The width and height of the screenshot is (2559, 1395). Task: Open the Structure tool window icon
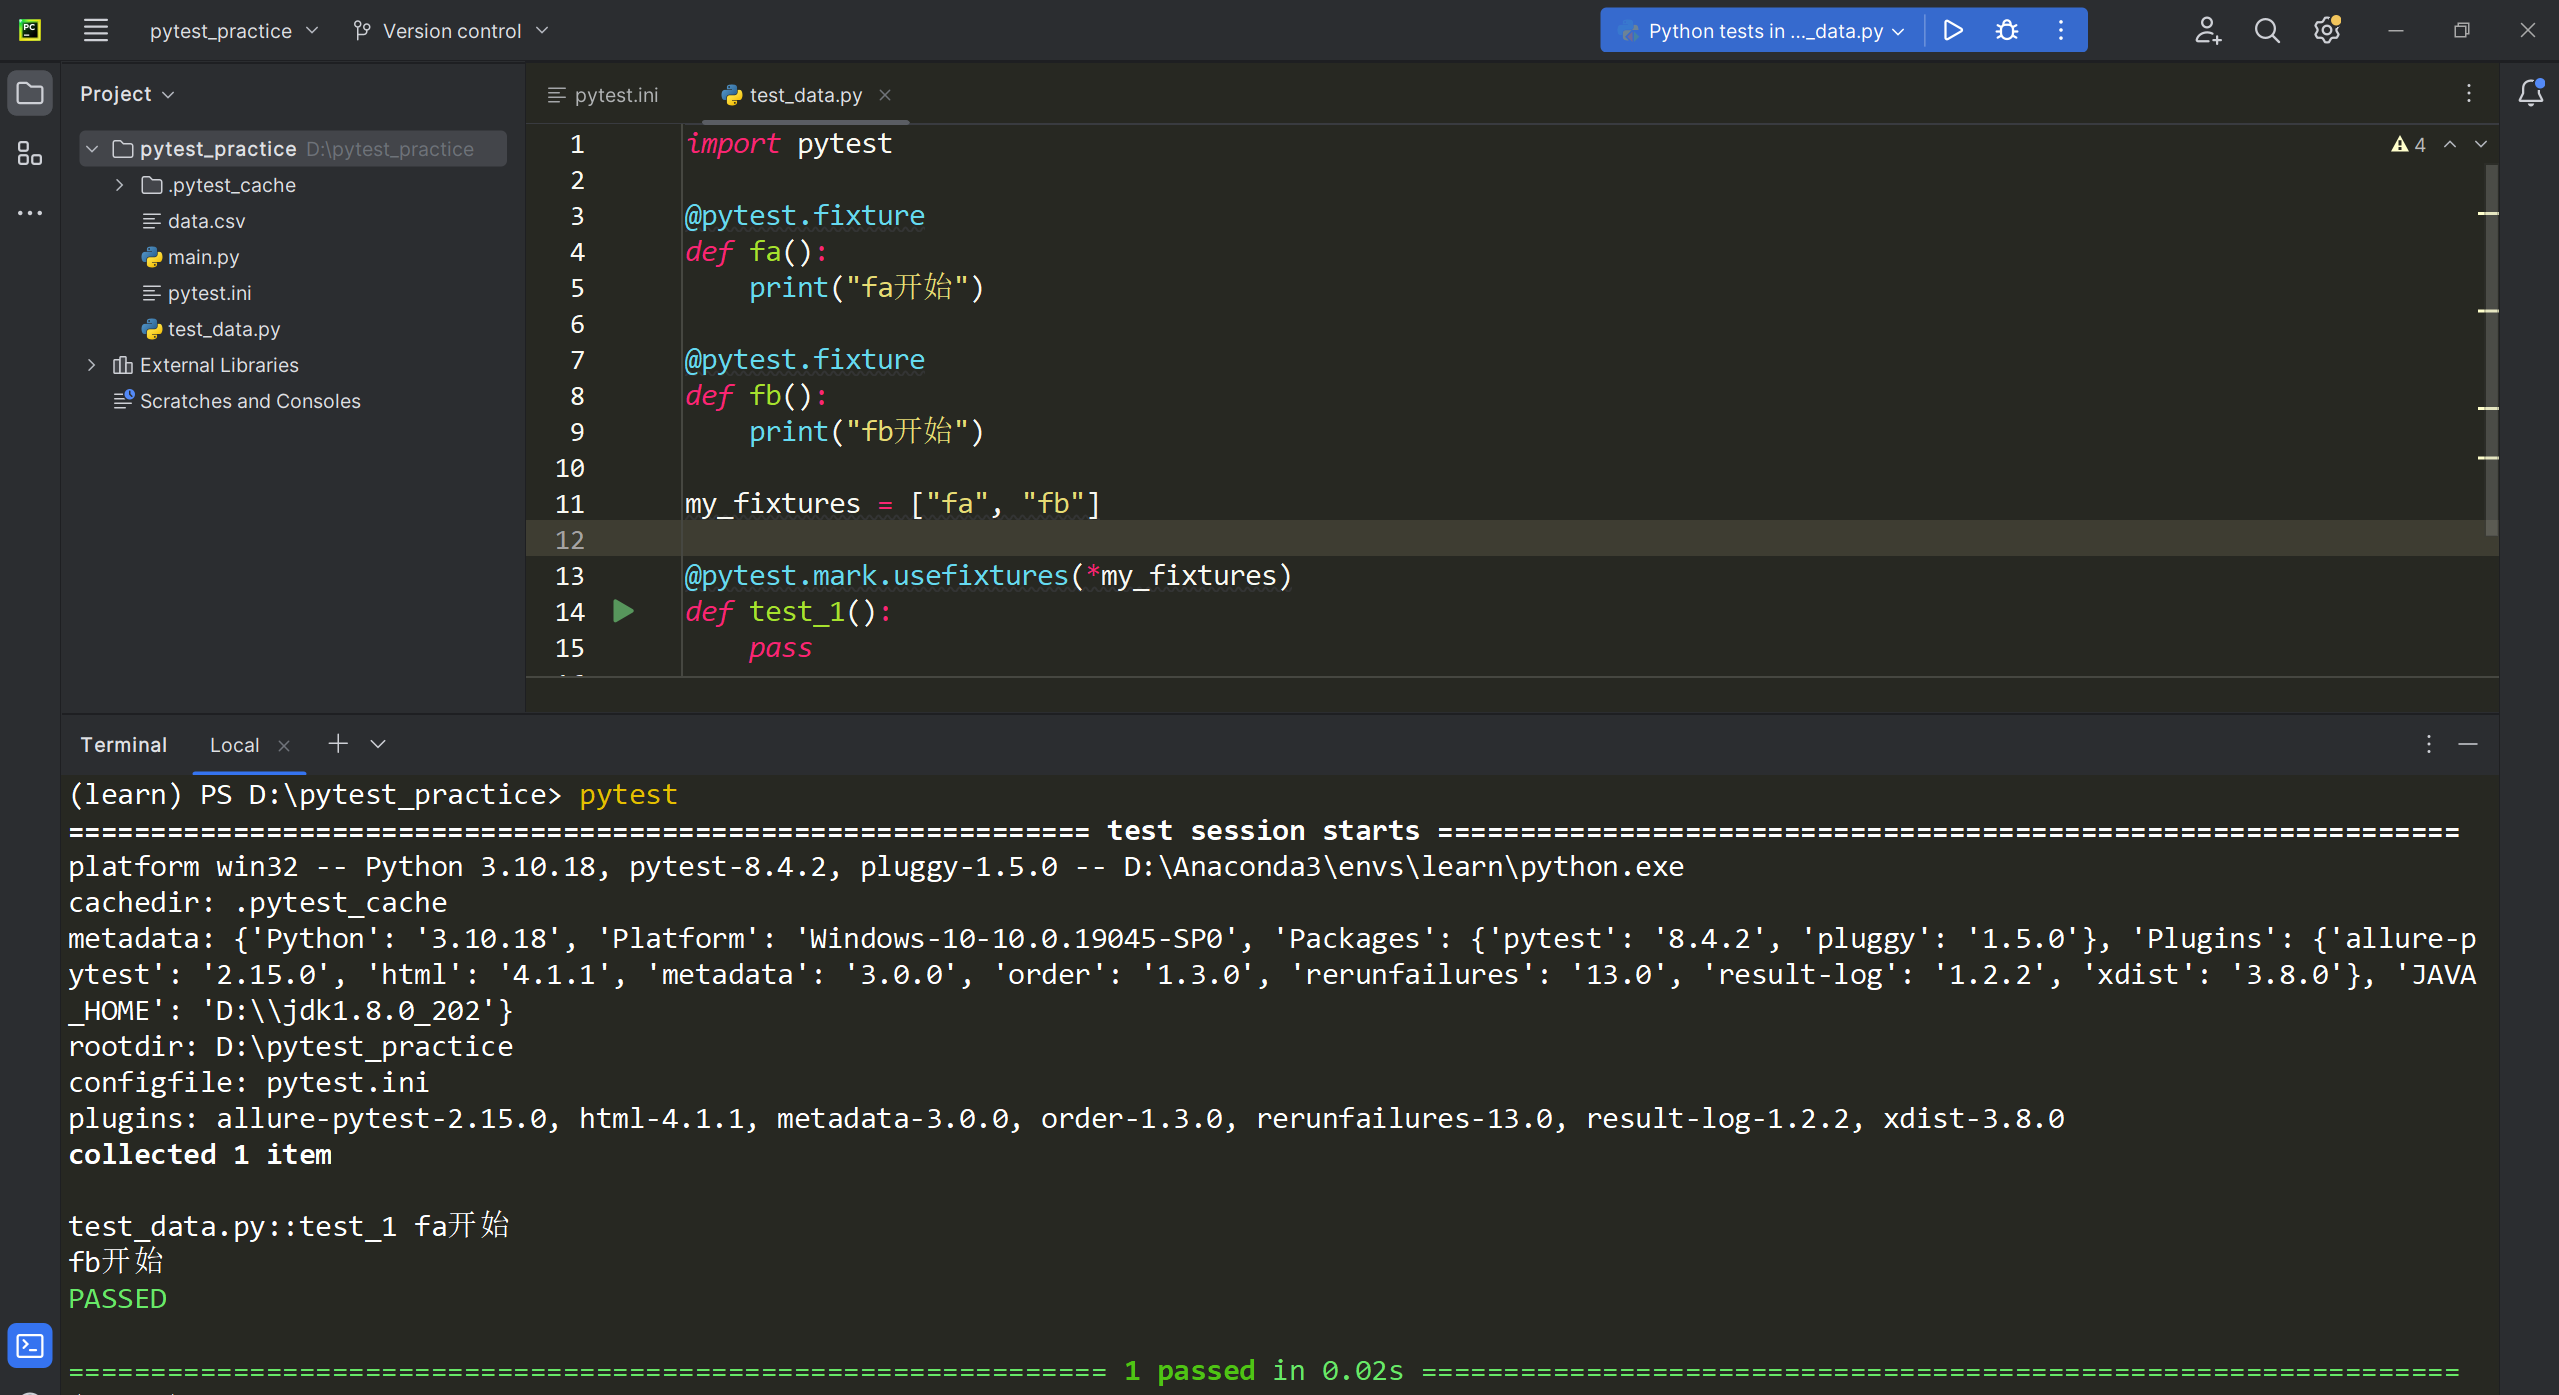(x=30, y=154)
